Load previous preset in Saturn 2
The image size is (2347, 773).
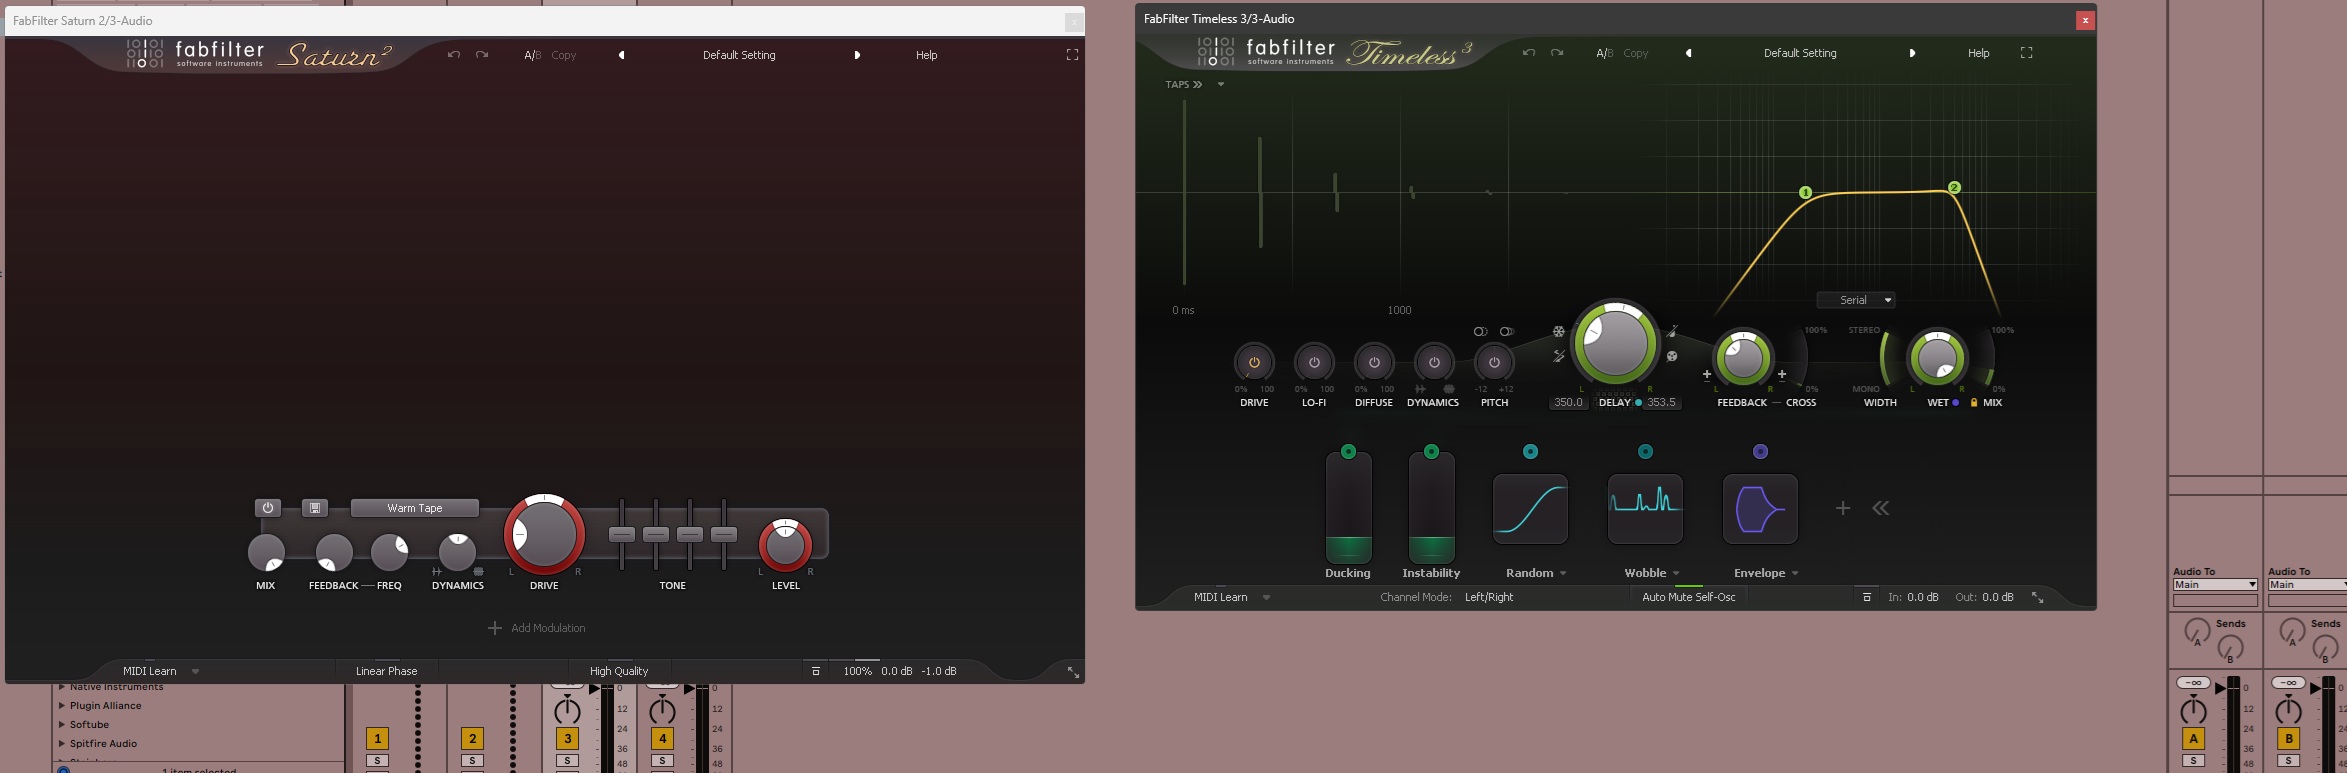(x=622, y=55)
